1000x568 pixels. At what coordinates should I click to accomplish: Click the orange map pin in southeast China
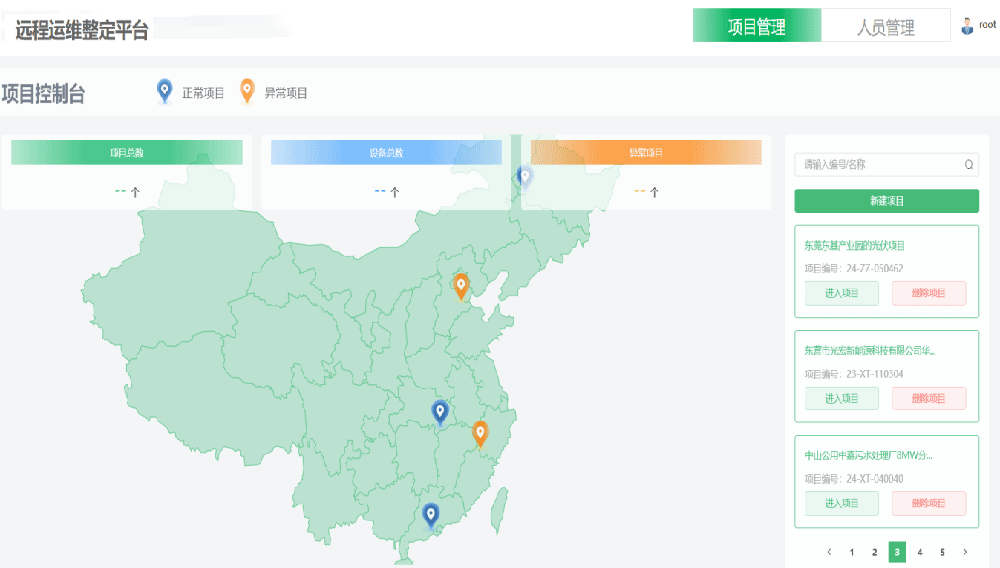point(480,433)
